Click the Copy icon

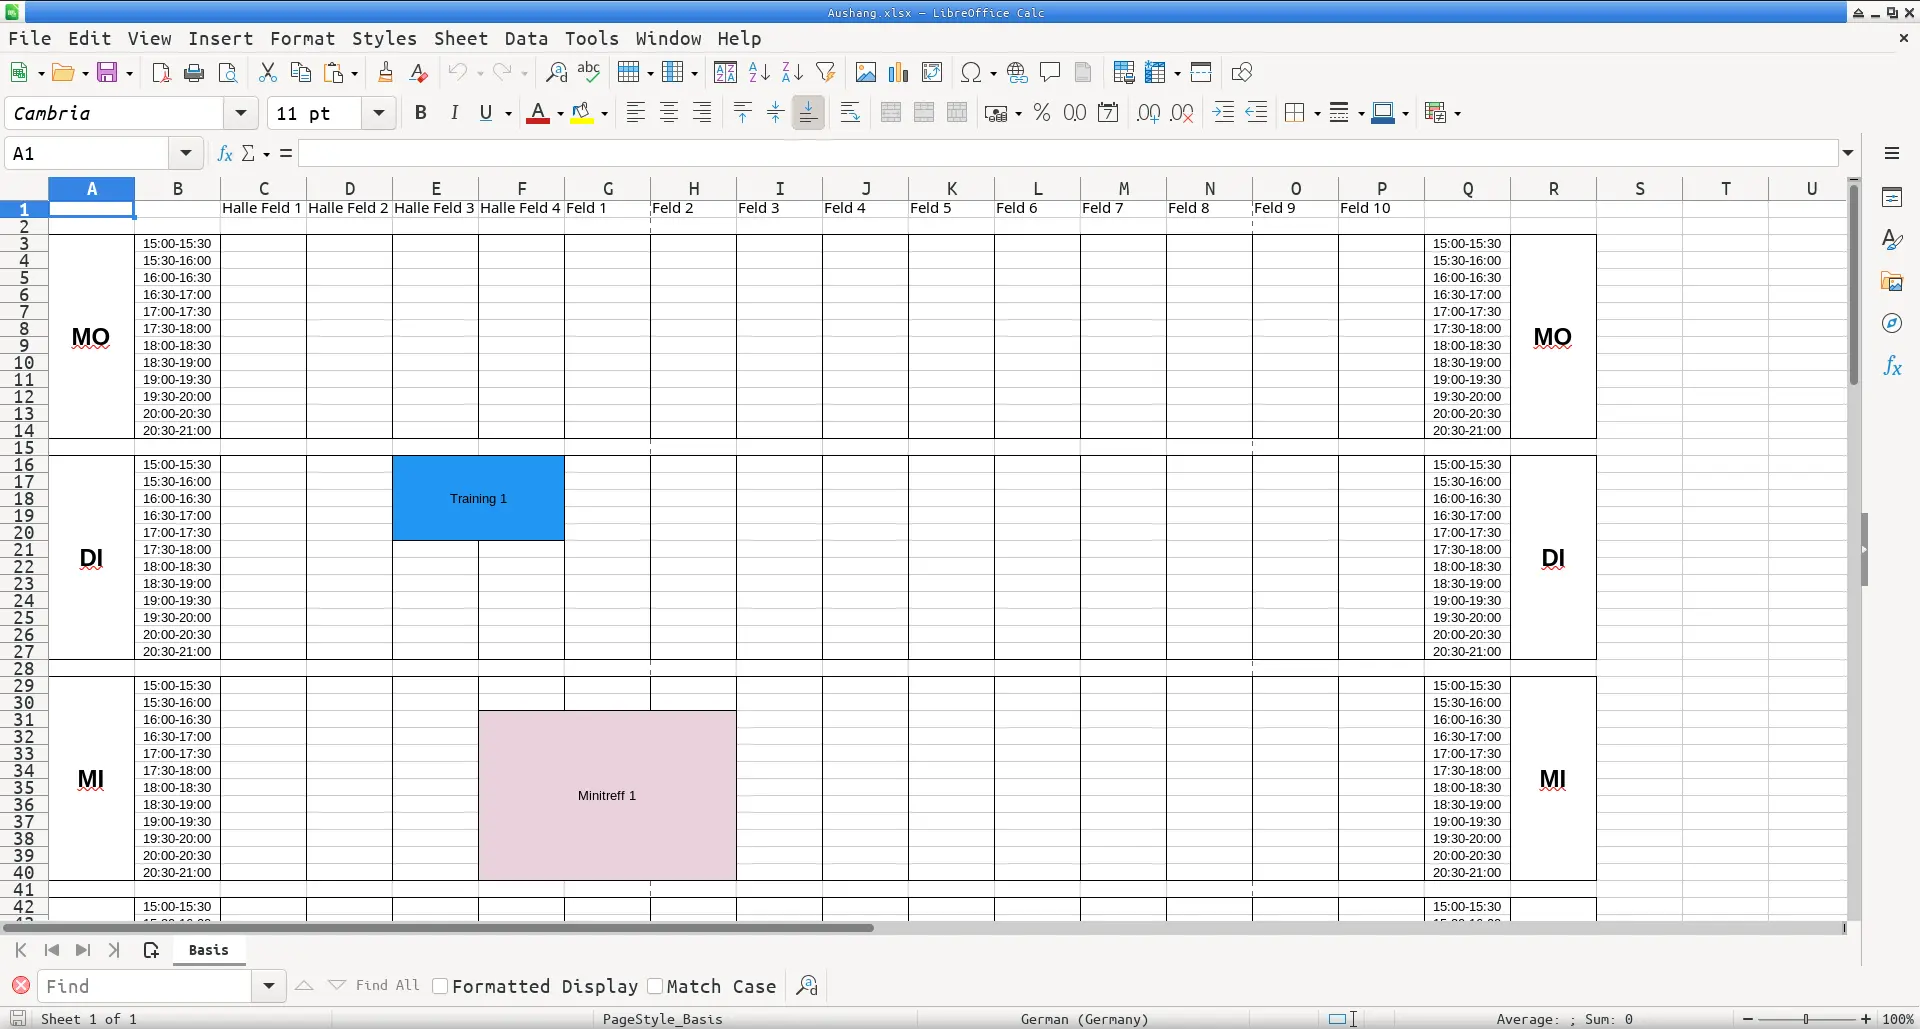pyautogui.click(x=300, y=72)
